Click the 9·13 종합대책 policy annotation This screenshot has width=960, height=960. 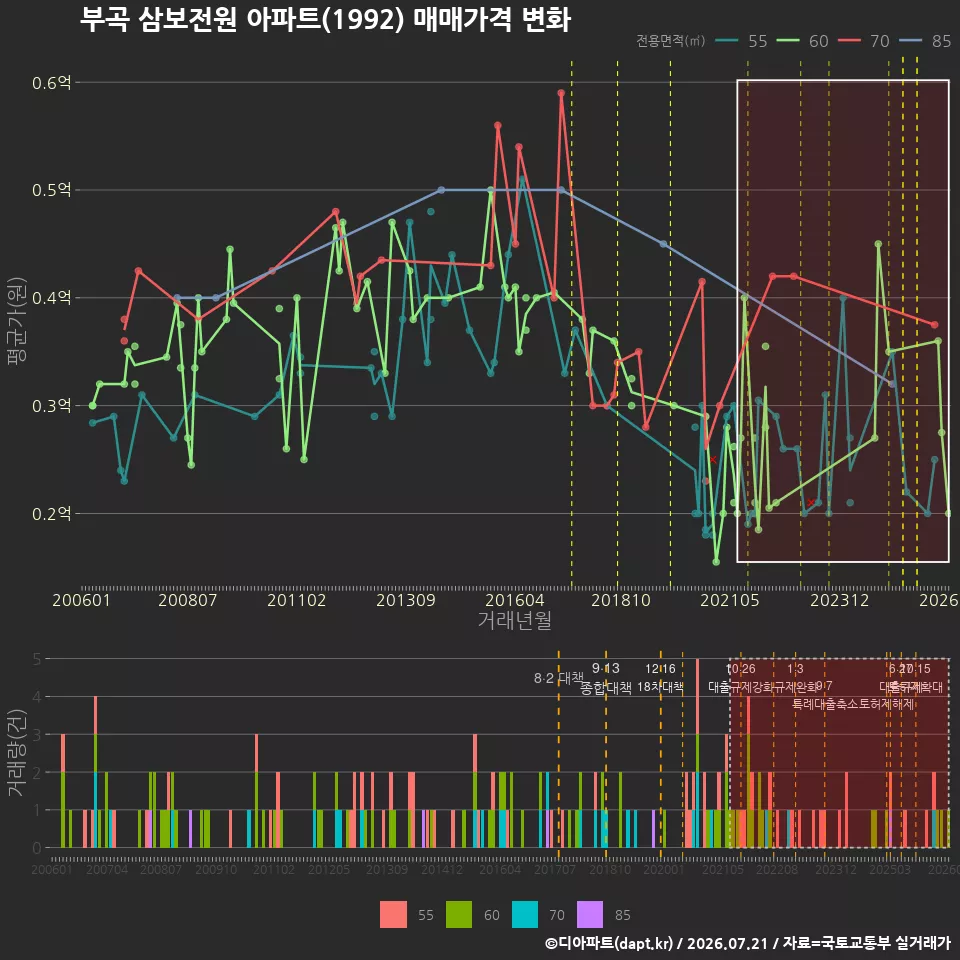click(606, 678)
